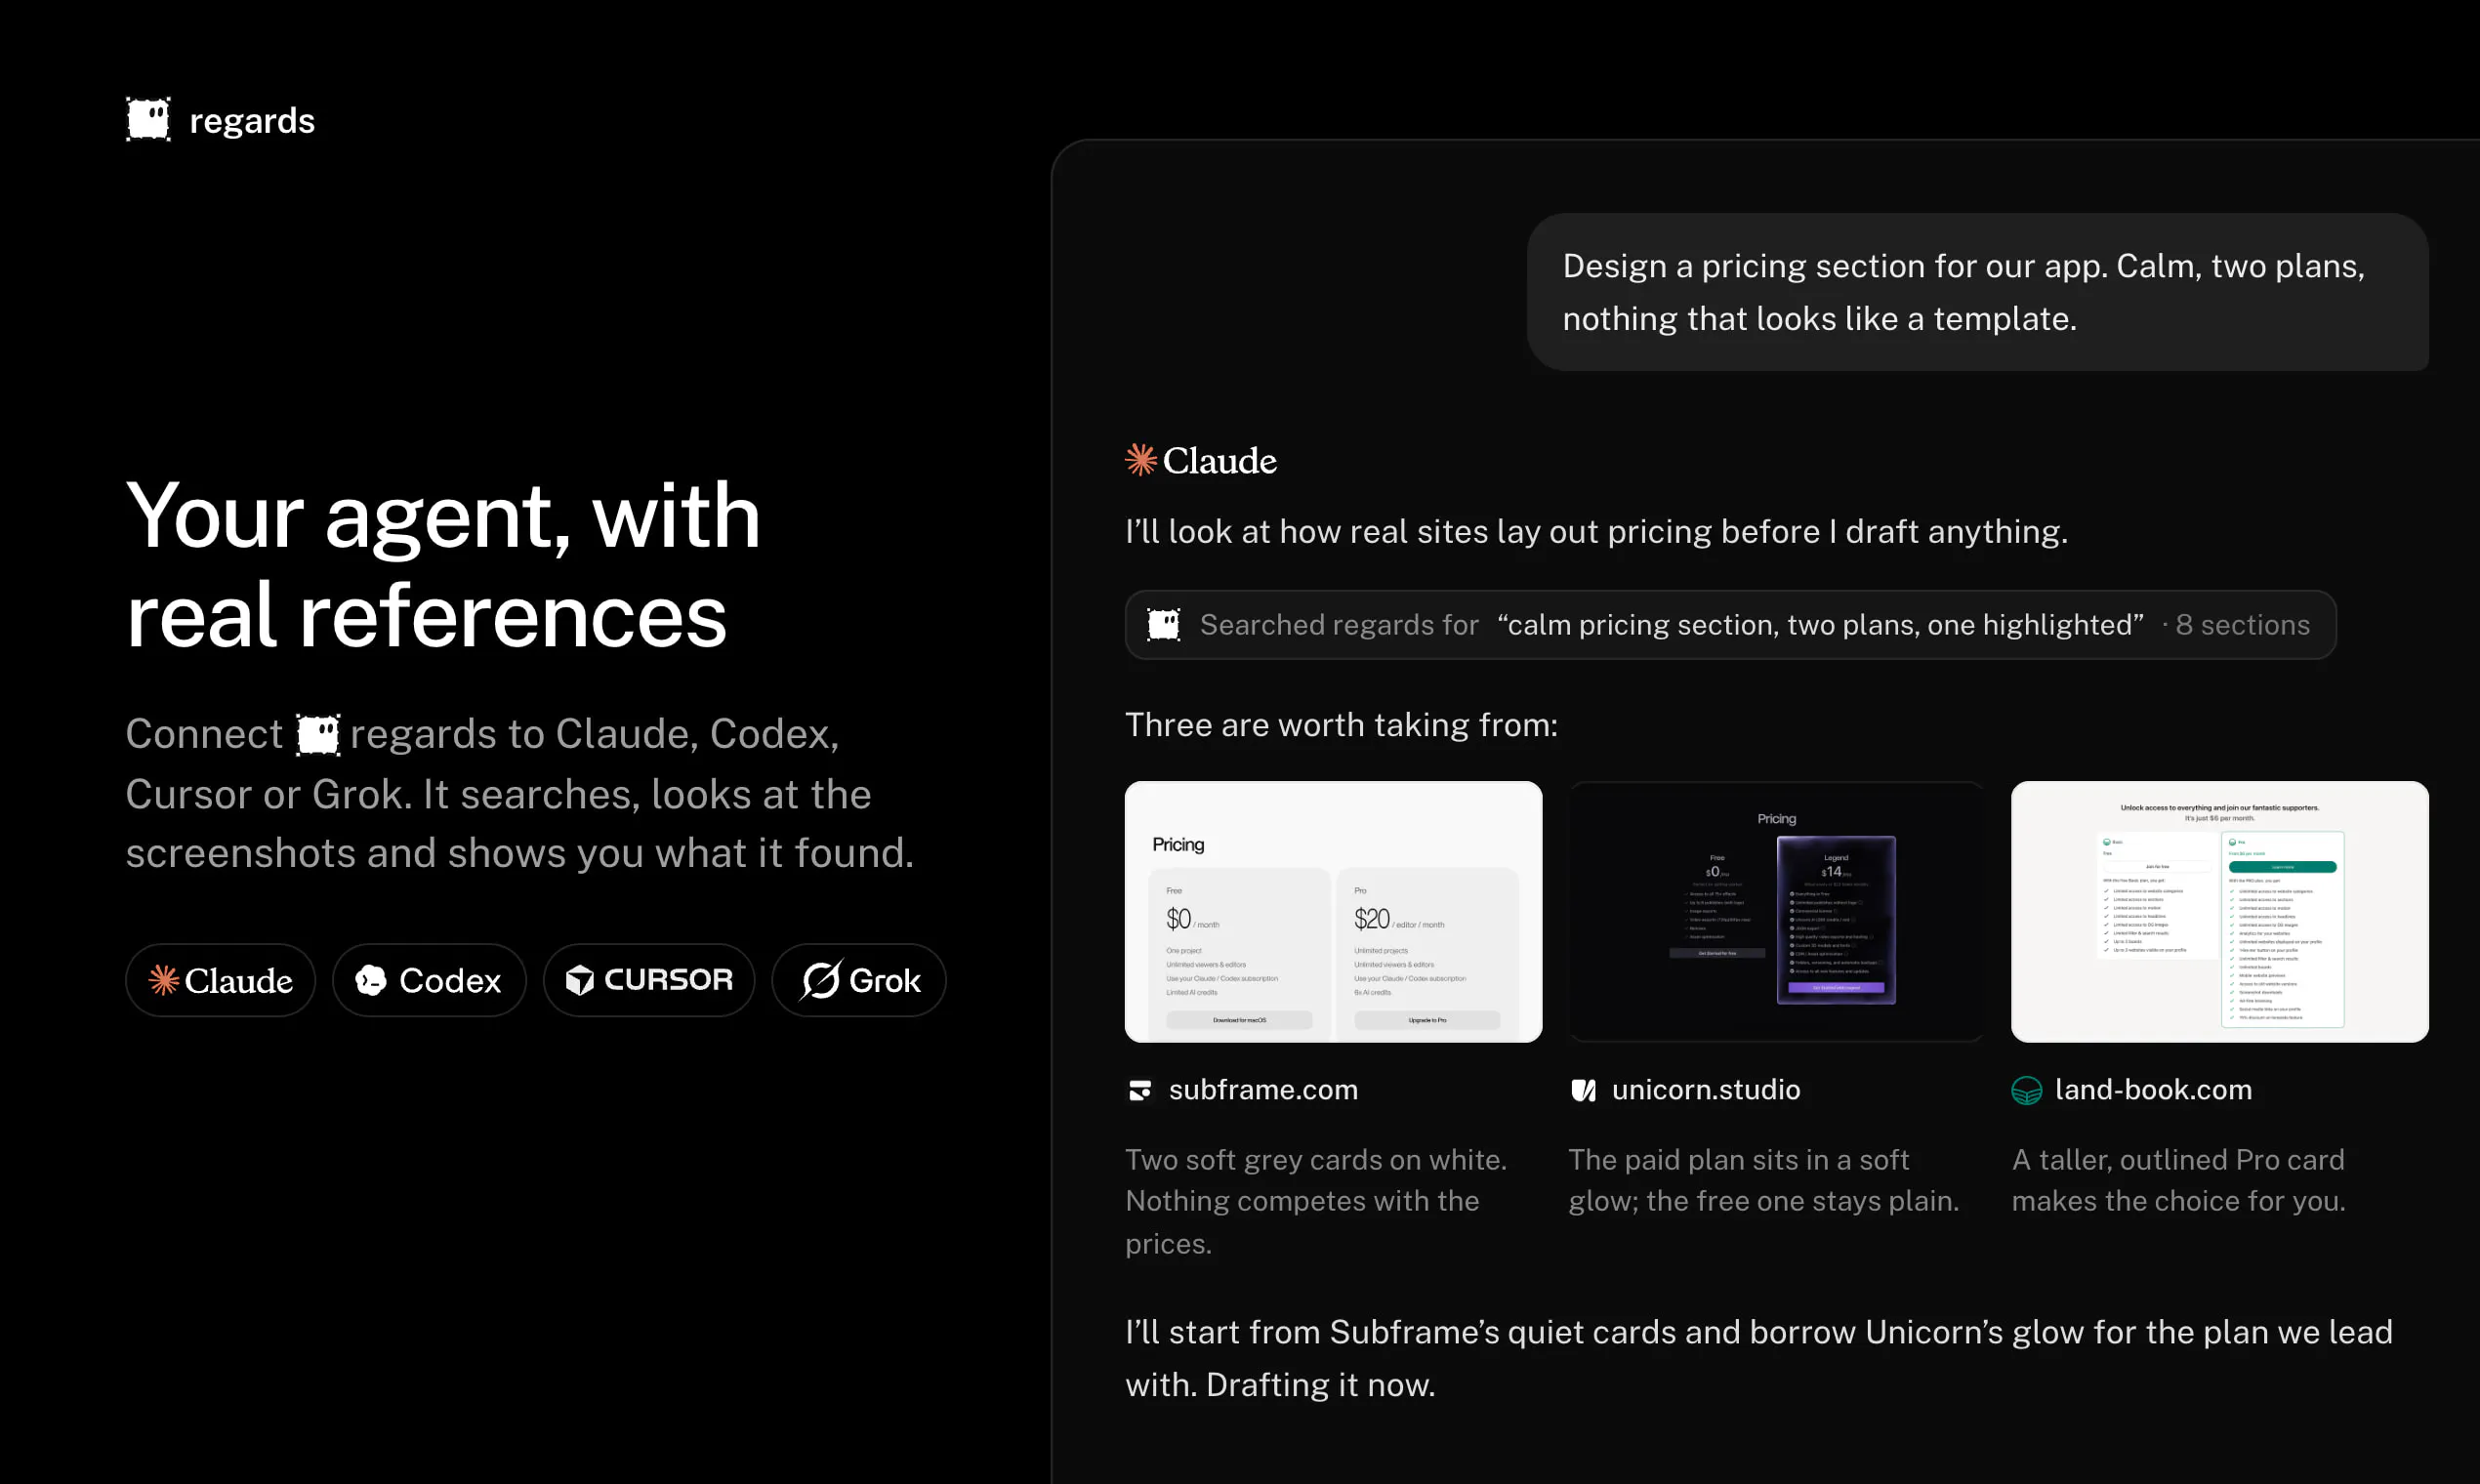This screenshot has width=2480, height=1484.
Task: Click the 'I'll start from Subframe's quiet cards' paragraph
Action: (x=1758, y=1358)
